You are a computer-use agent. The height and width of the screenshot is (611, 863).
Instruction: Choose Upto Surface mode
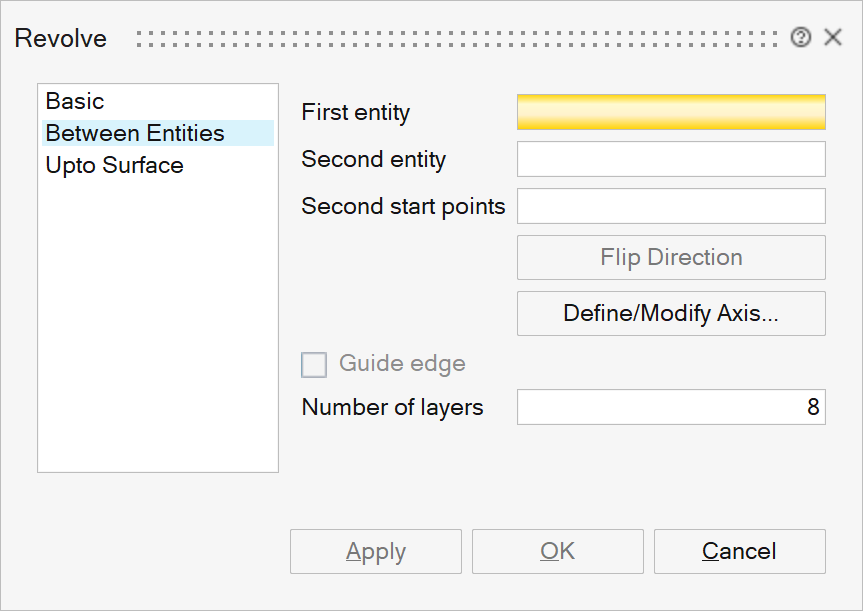coord(115,165)
